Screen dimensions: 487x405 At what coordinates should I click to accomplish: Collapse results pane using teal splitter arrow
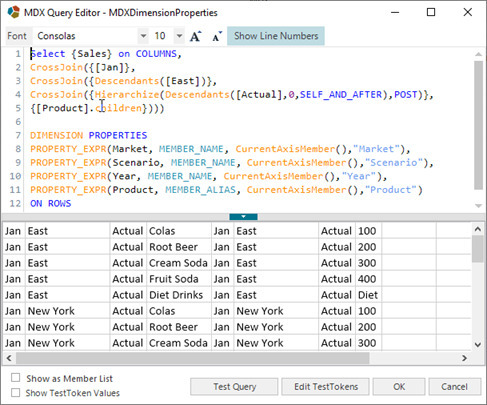[x=243, y=217]
